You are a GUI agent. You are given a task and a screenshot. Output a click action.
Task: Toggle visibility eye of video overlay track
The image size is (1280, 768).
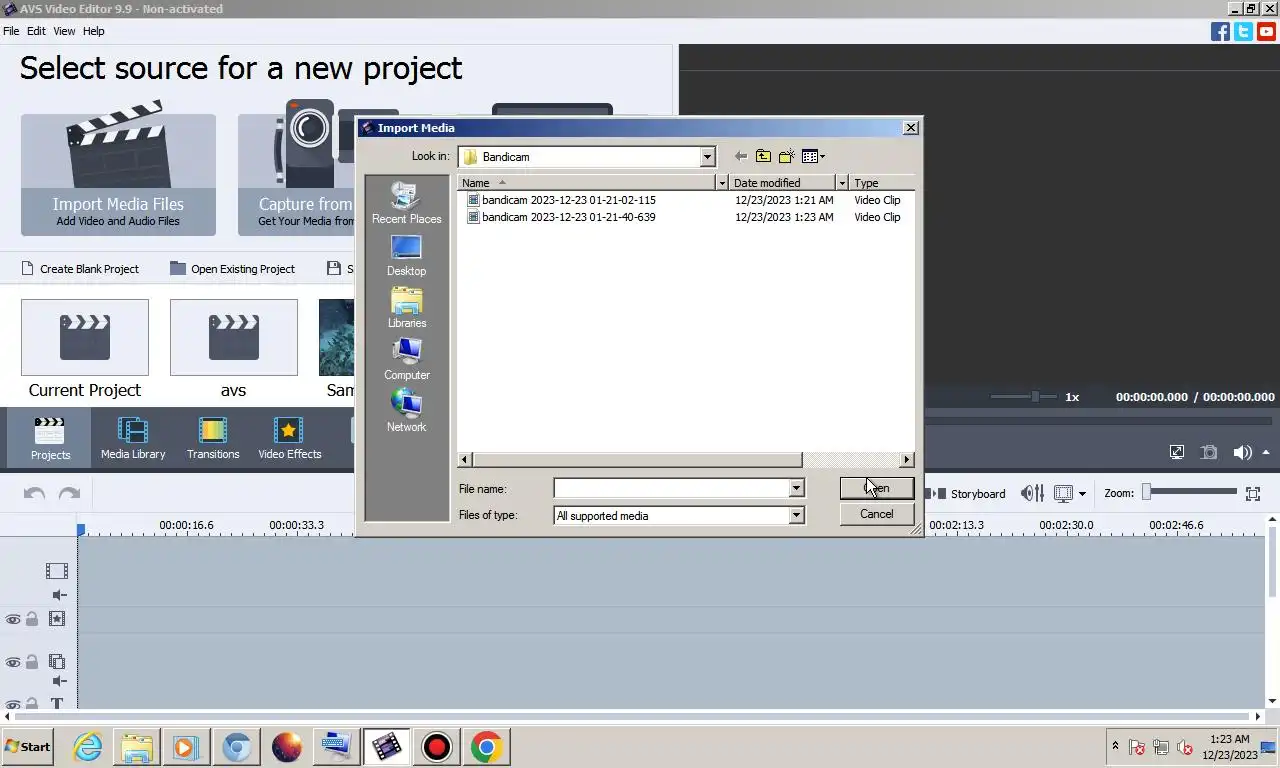click(x=13, y=662)
